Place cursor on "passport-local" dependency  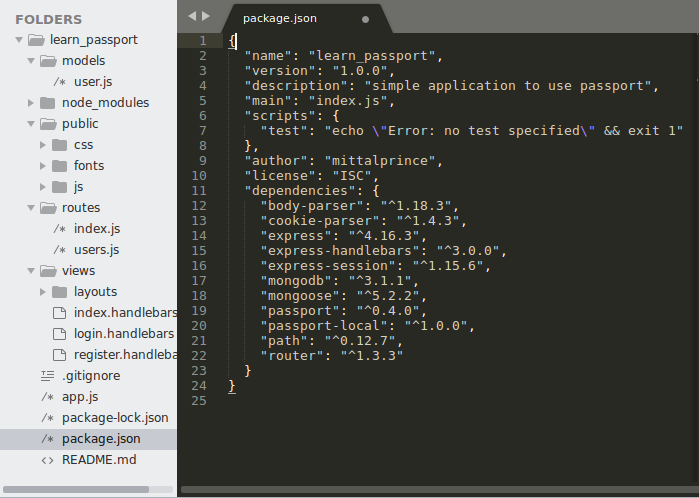coord(324,326)
